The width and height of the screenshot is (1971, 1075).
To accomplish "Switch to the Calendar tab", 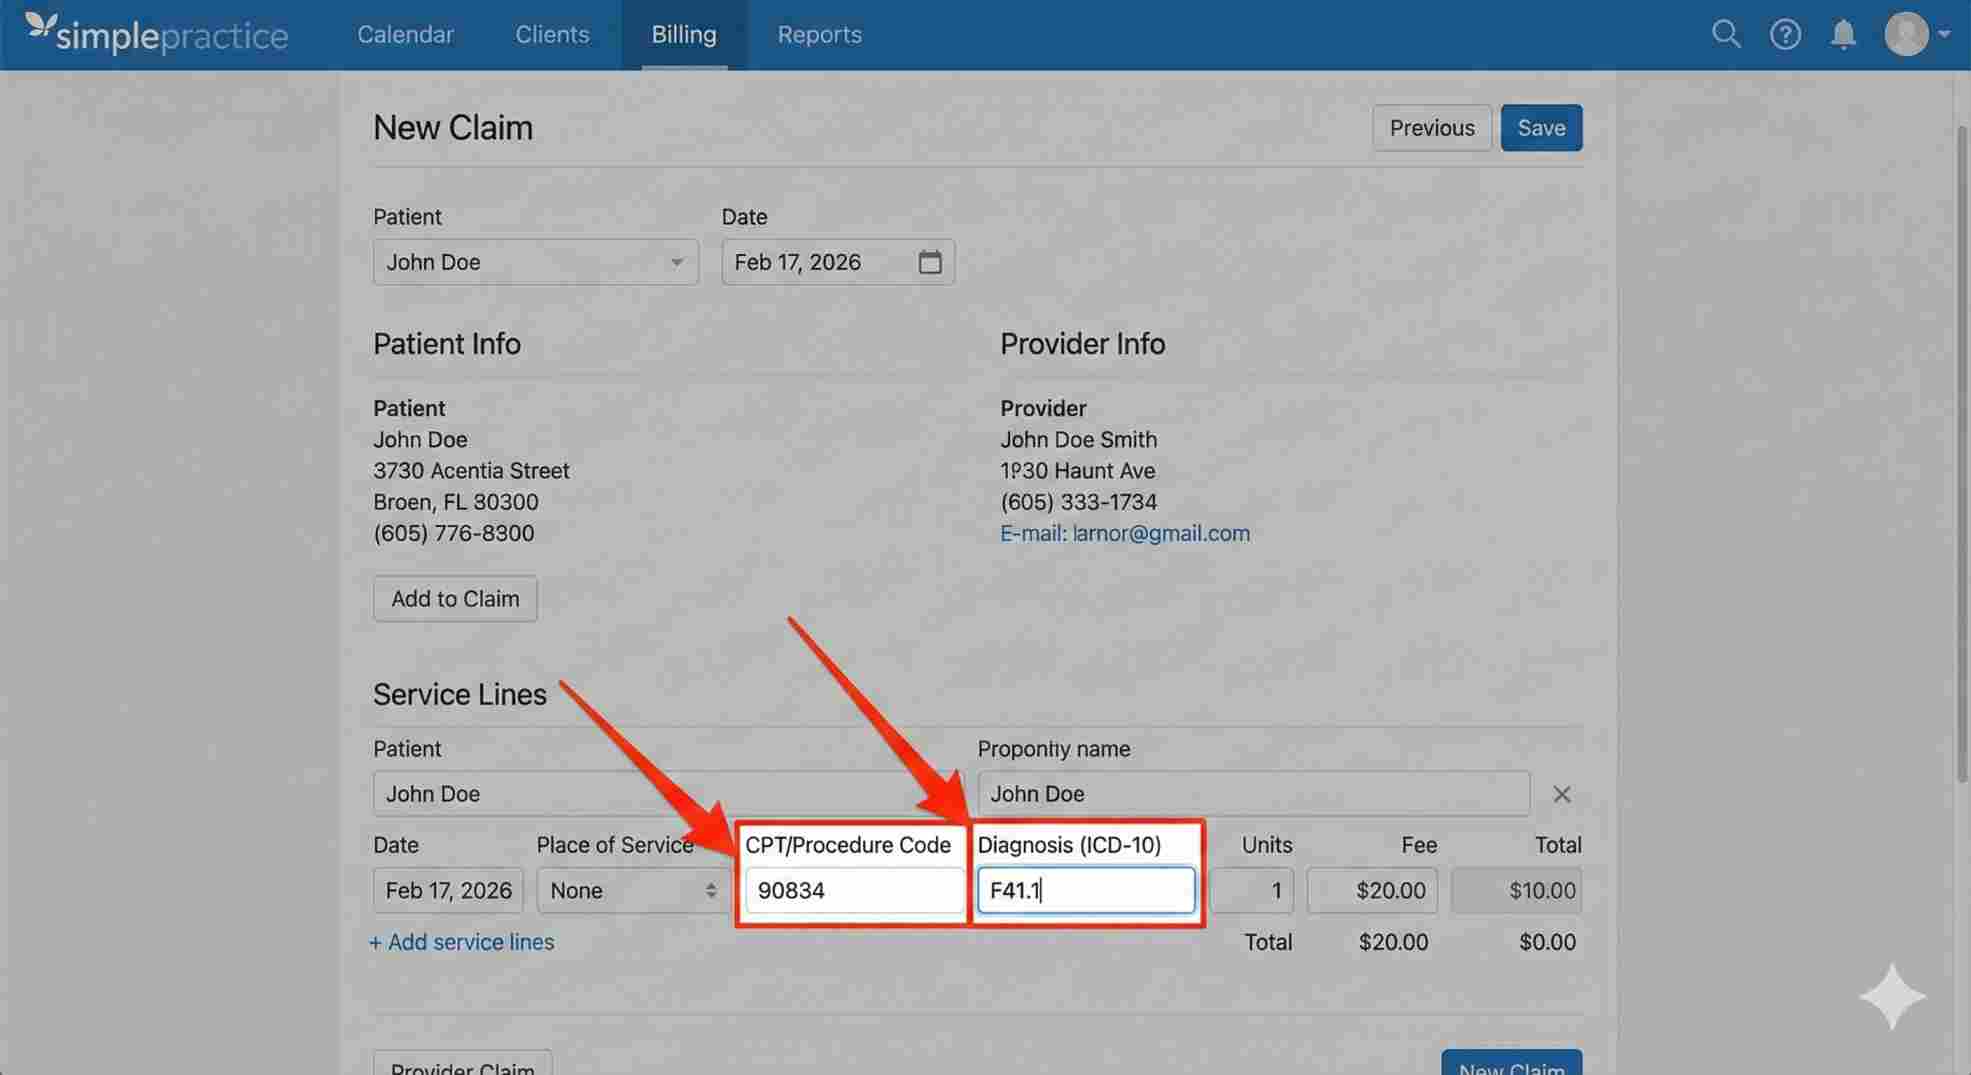I will (x=405, y=33).
